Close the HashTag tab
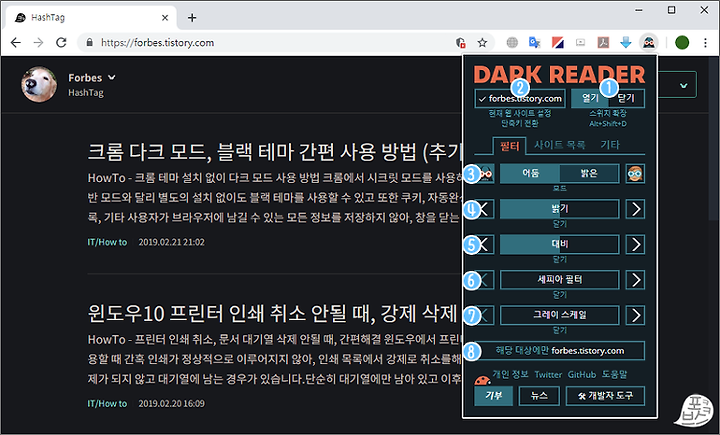 point(165,18)
